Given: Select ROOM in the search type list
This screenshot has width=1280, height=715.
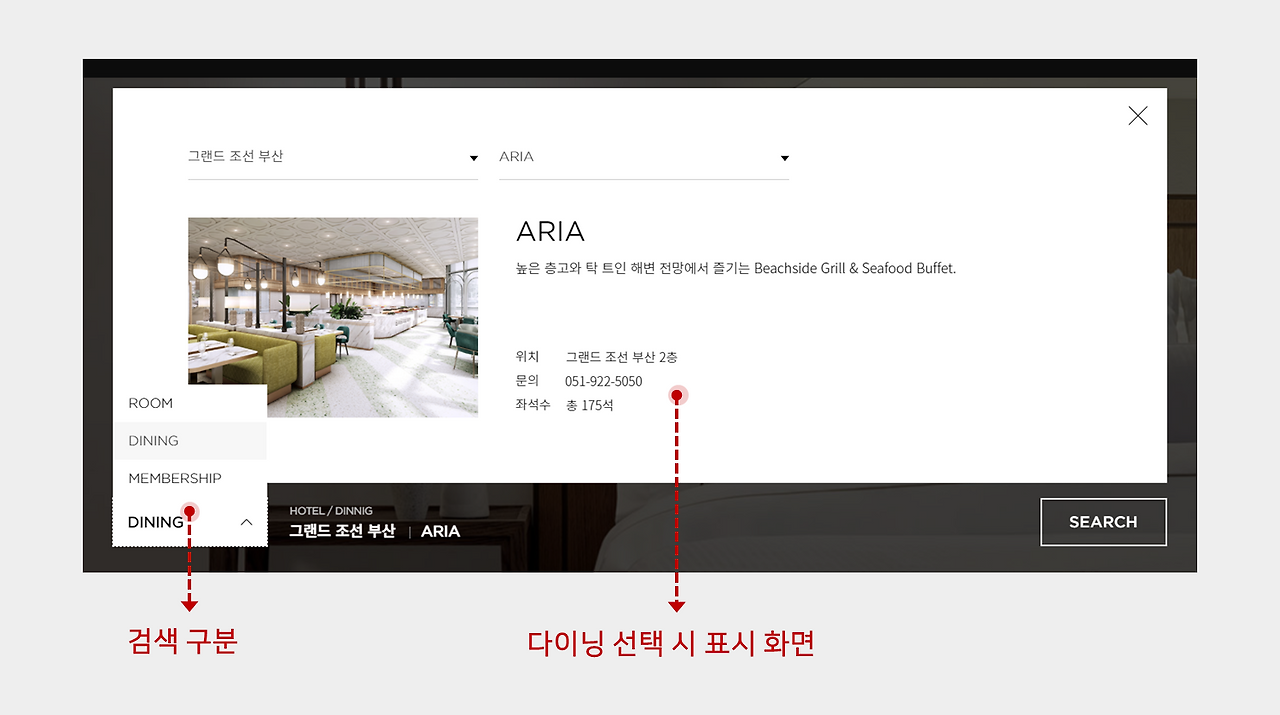Looking at the screenshot, I should [x=190, y=403].
